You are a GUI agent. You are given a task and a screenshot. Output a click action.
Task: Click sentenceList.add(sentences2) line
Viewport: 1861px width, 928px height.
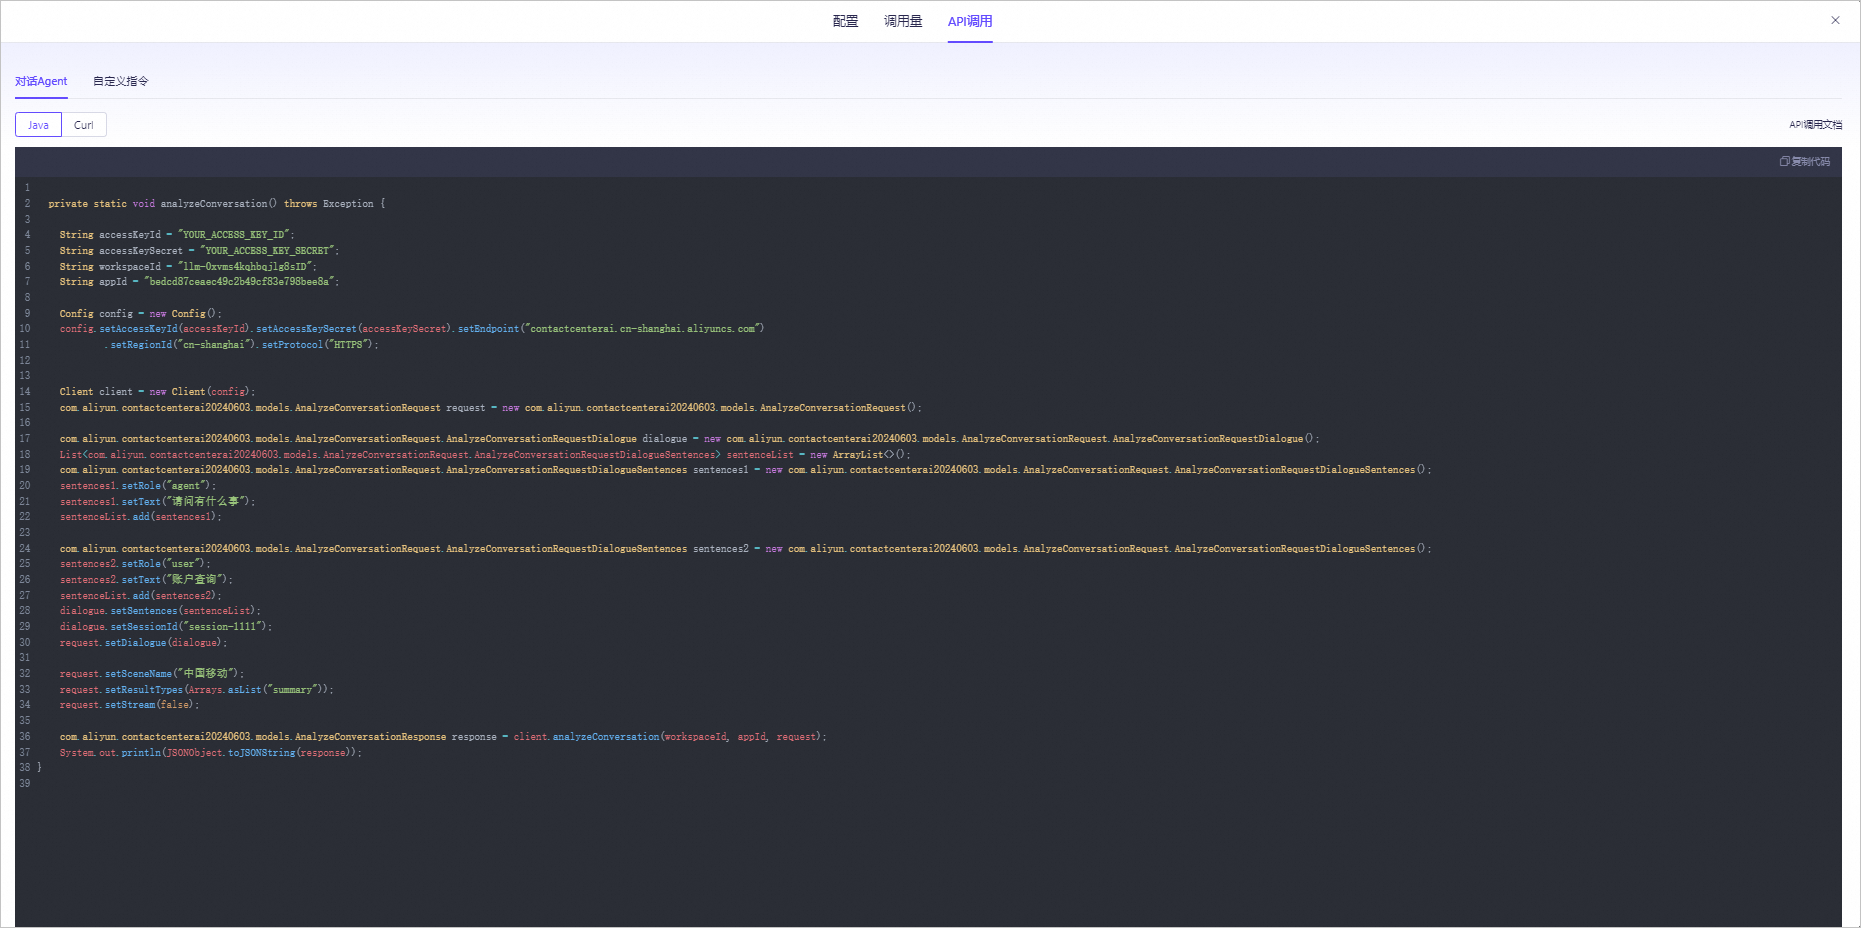pyautogui.click(x=140, y=596)
